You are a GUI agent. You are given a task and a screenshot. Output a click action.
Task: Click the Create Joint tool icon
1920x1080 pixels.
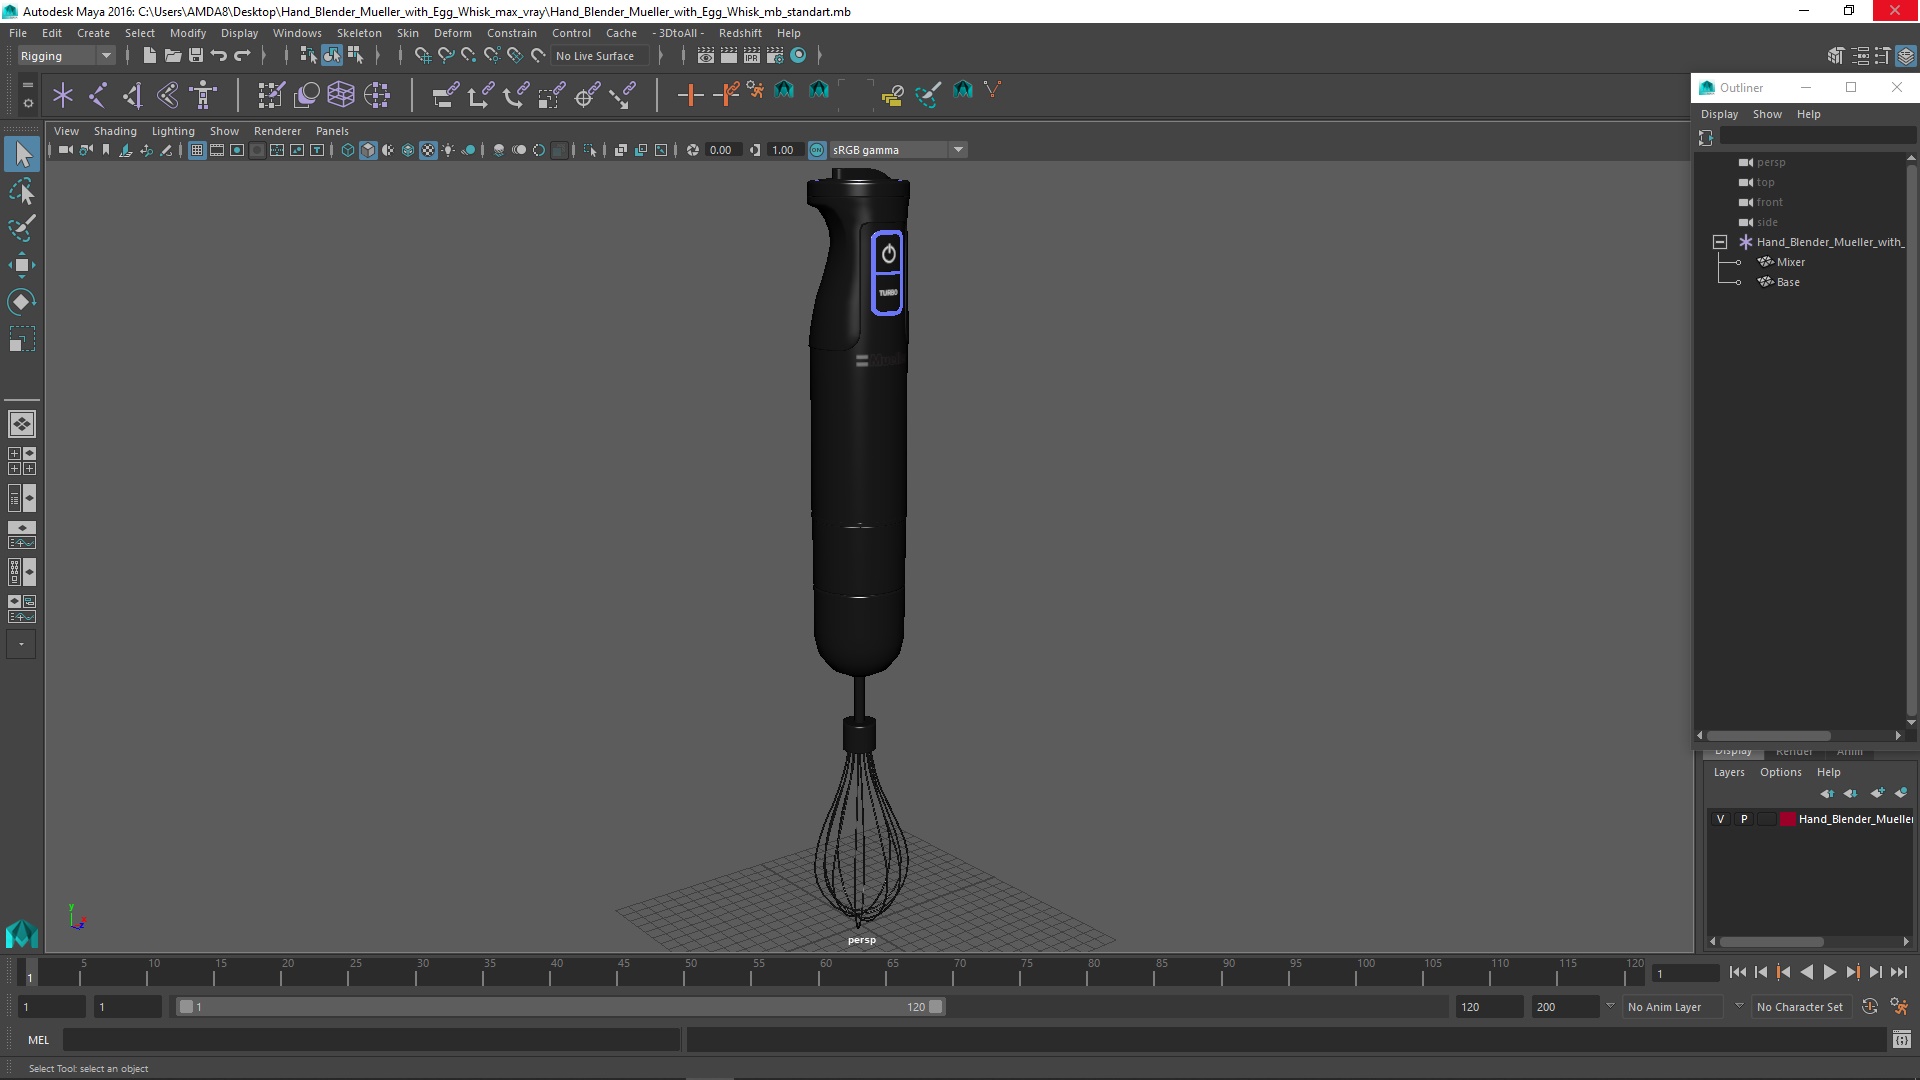98,95
